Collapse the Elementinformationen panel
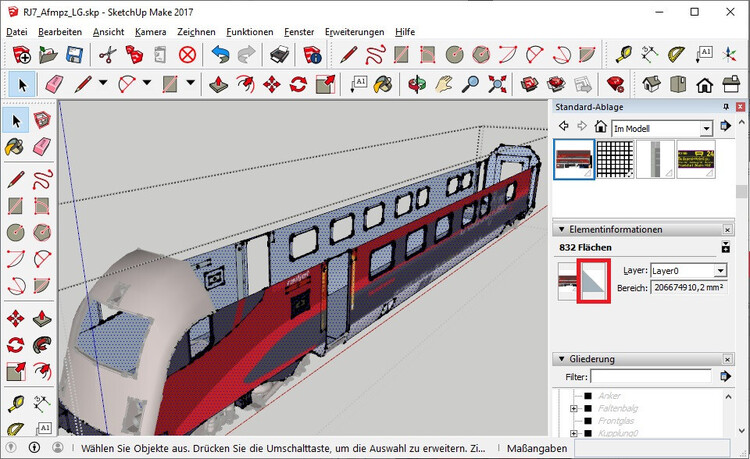This screenshot has width=750, height=459. [560, 229]
